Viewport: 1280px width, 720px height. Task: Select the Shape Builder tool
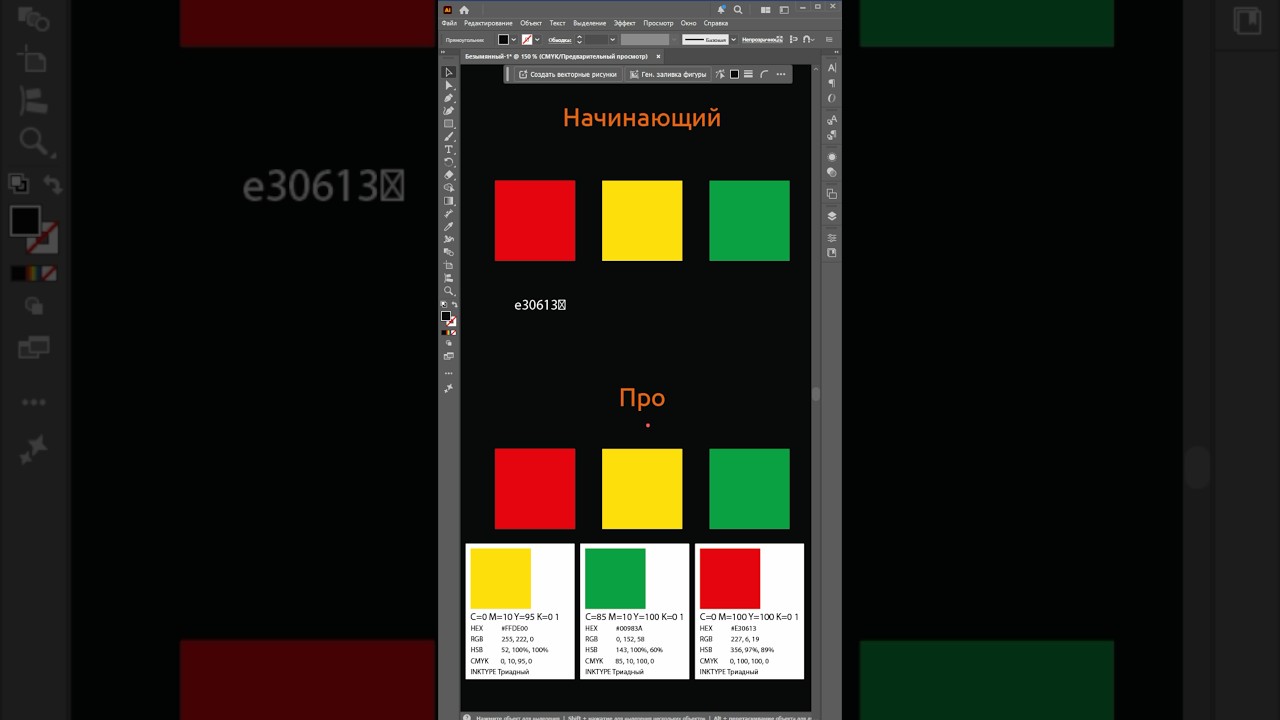[448, 187]
